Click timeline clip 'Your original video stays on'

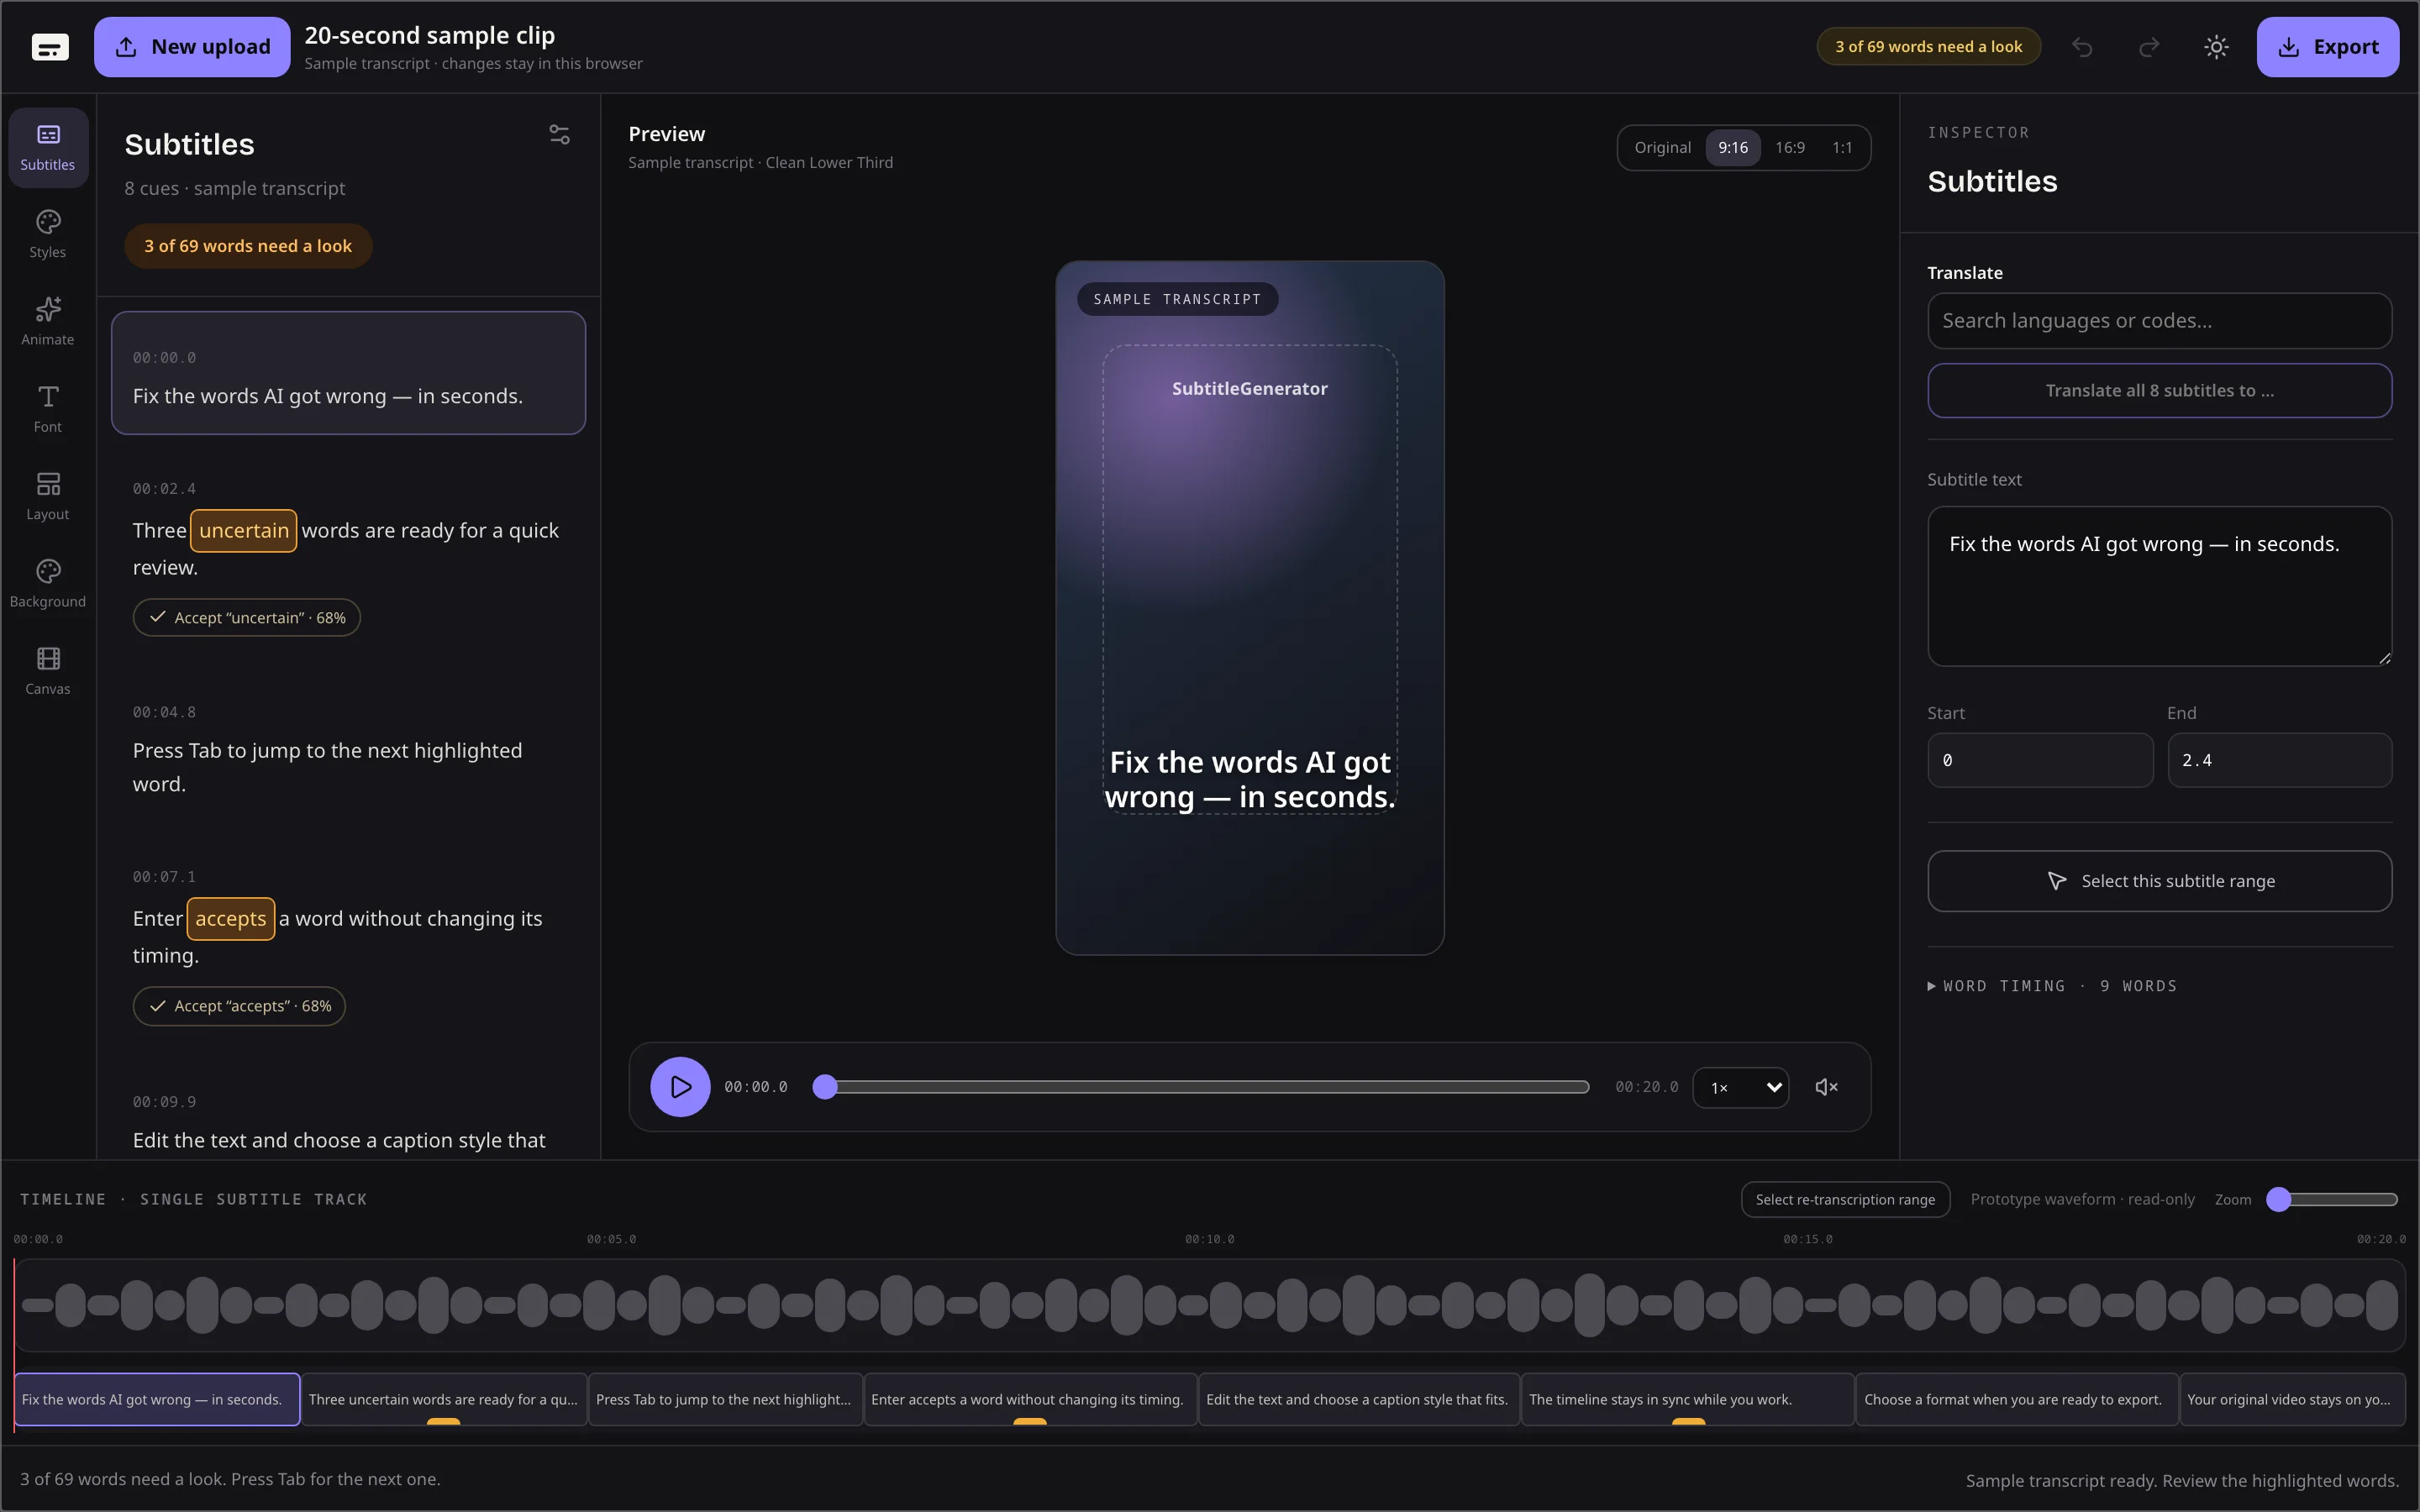2292,1400
